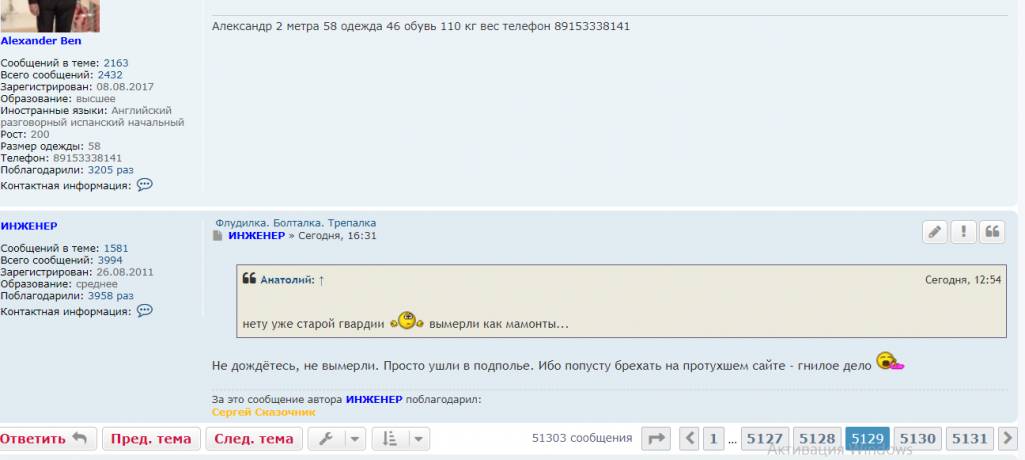Screen dimensions: 1025x460
Task: Quote ИНЖЕНЕР's post using the quote icon
Action: tap(992, 232)
